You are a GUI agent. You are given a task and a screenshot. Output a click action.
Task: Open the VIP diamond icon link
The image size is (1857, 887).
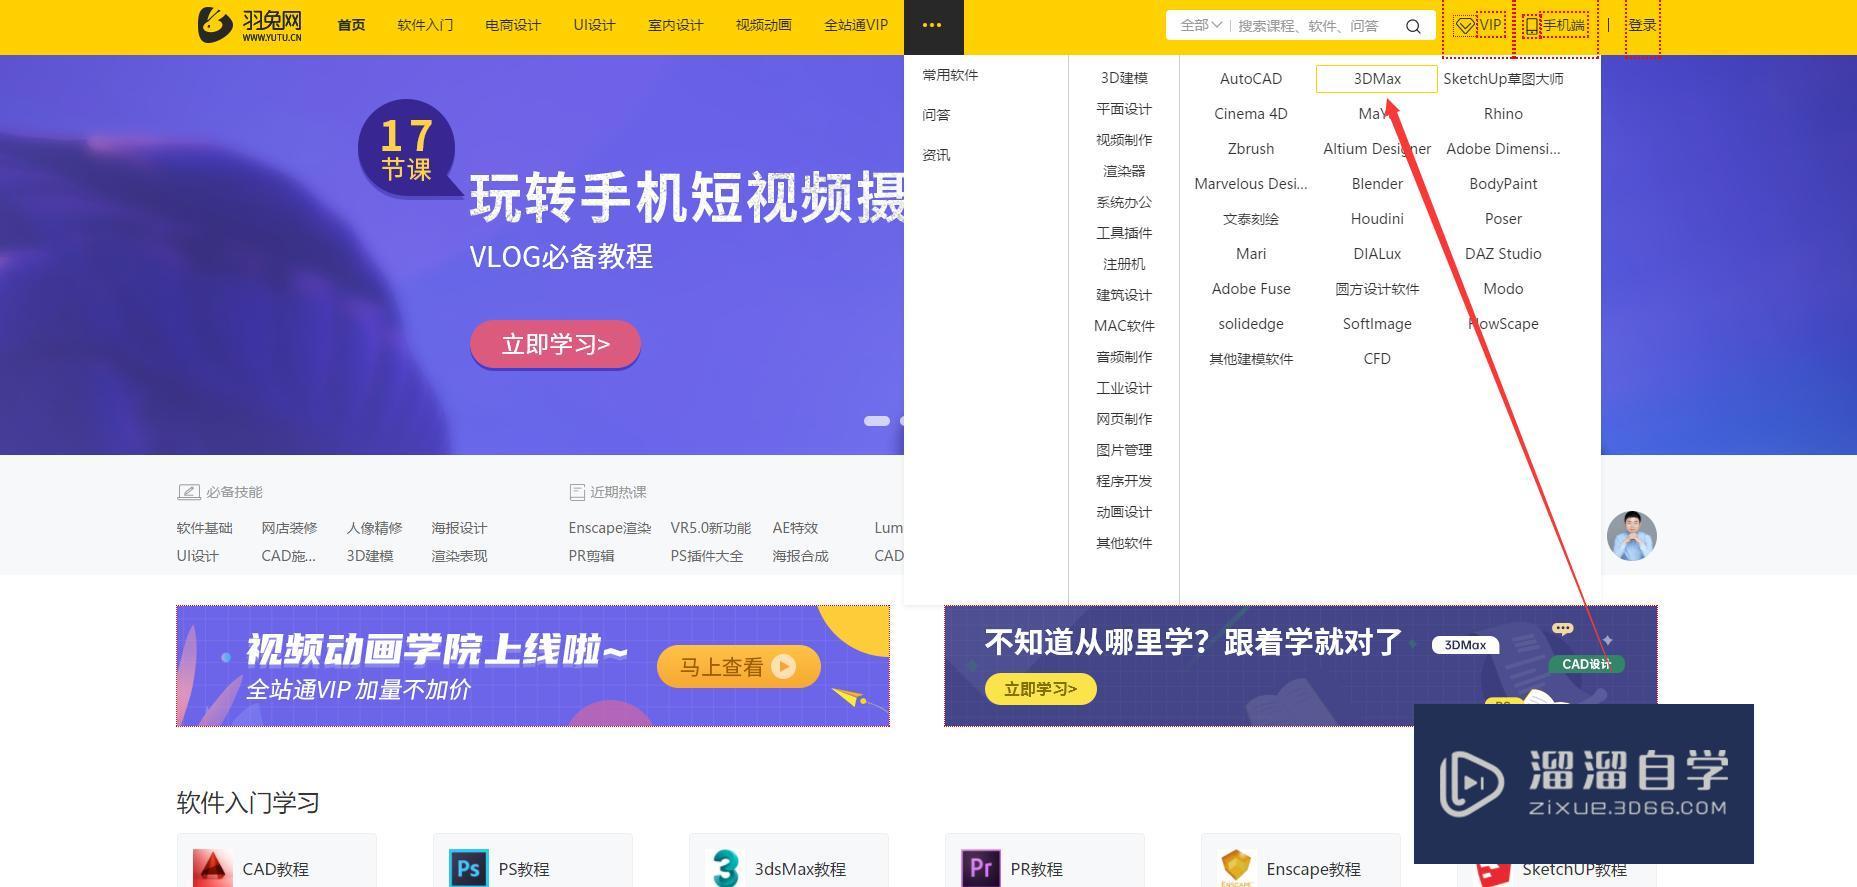pos(1465,26)
